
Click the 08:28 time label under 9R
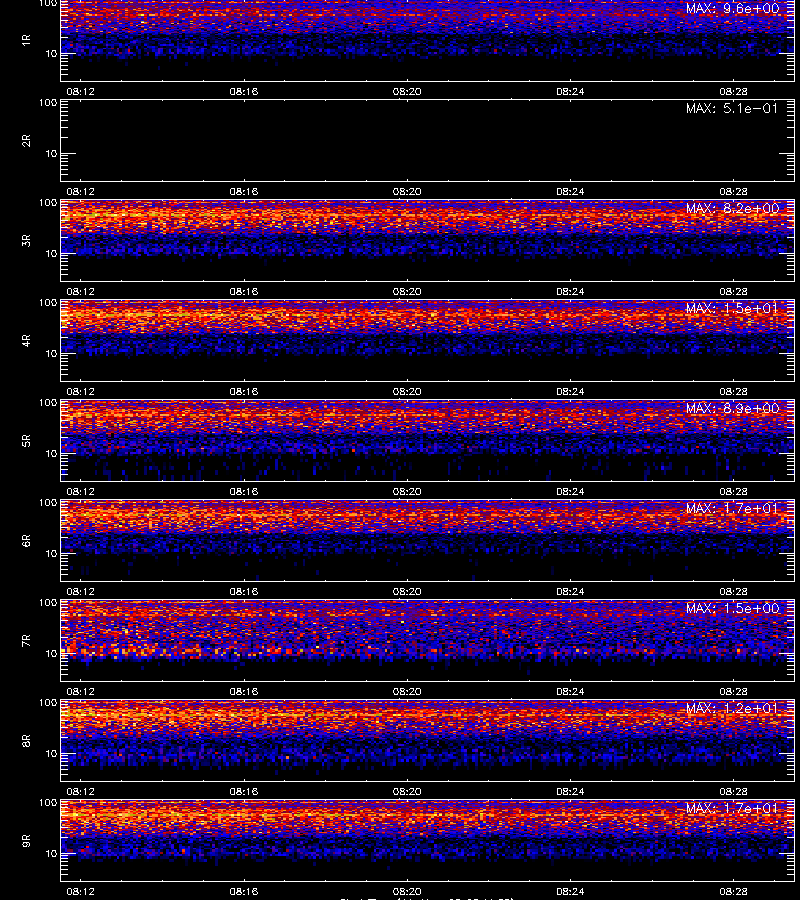coord(733,891)
